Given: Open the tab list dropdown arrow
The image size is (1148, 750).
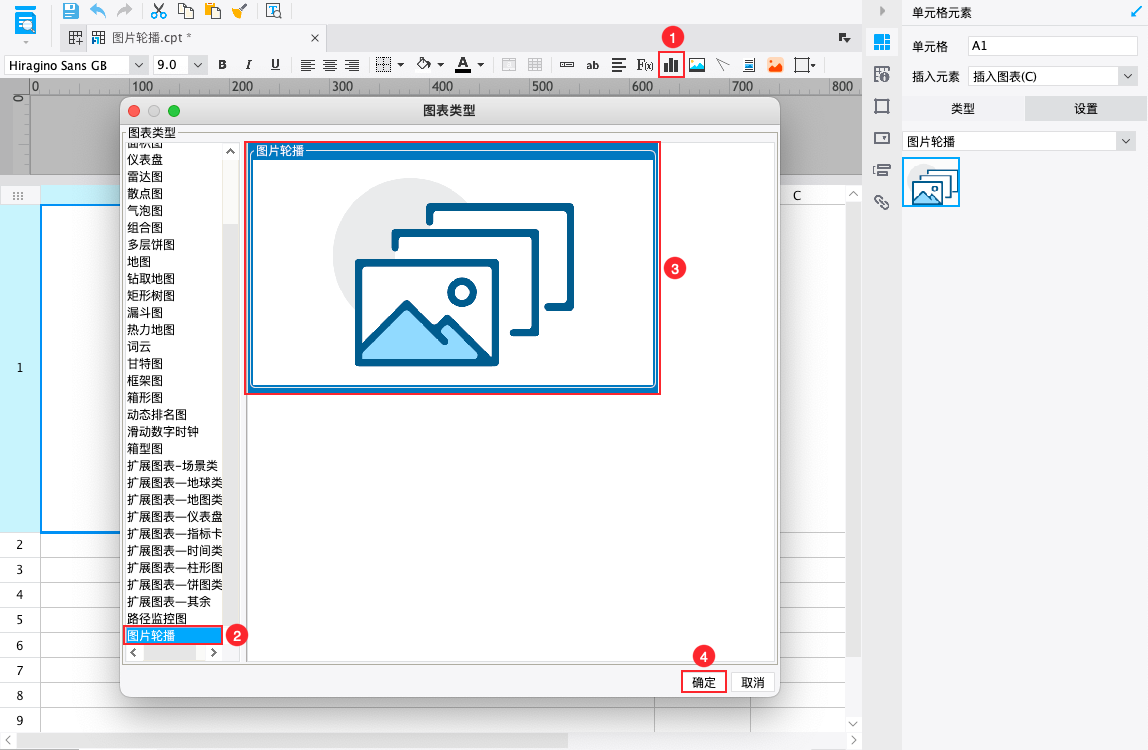Looking at the screenshot, I should point(844,37).
